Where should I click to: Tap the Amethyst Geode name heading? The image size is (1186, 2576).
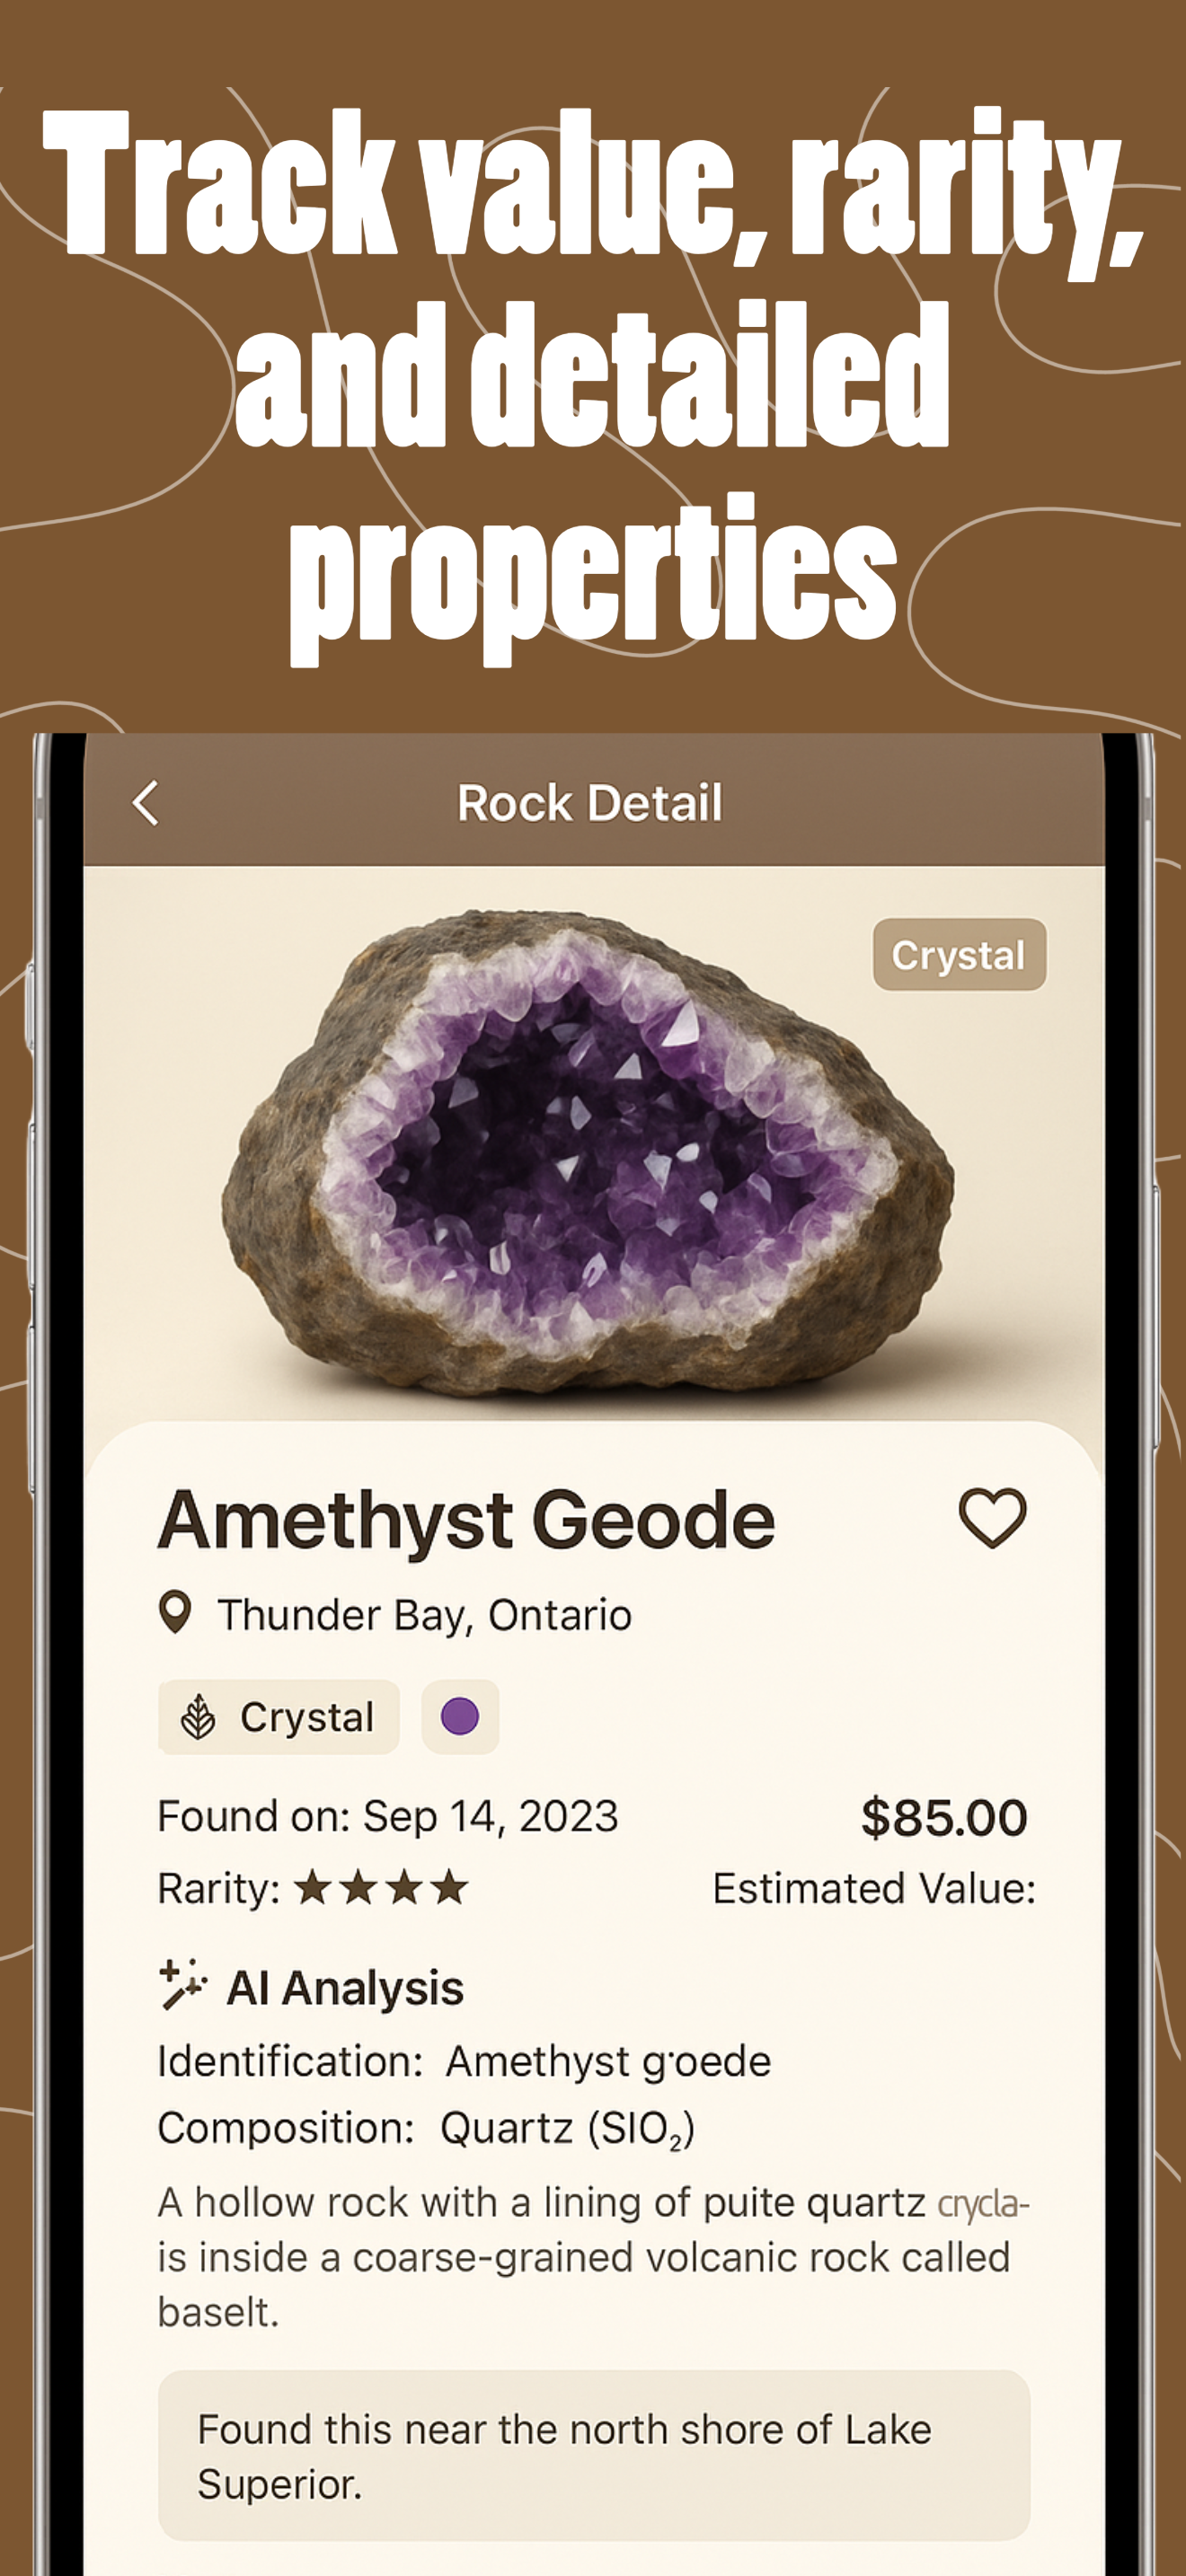466,1520
